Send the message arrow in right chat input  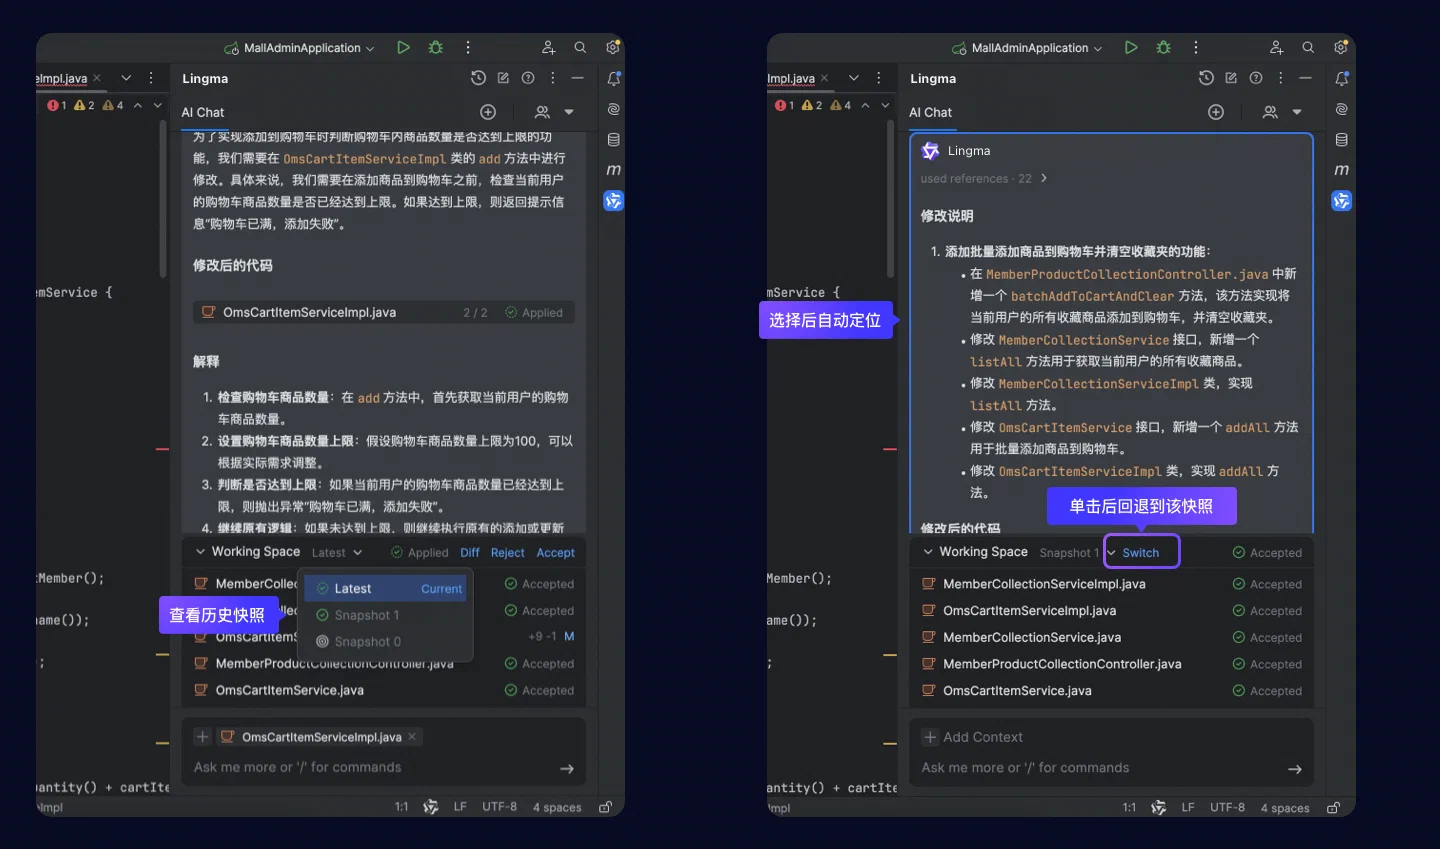[1295, 769]
